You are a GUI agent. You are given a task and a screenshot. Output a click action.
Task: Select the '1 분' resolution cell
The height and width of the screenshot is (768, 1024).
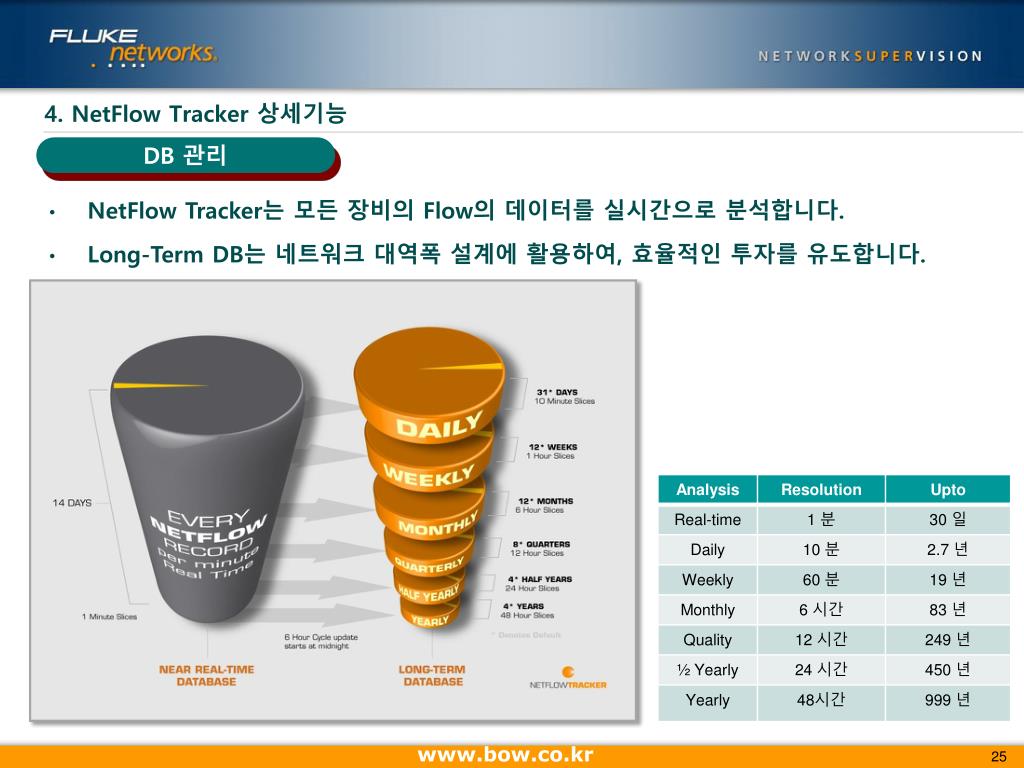tap(821, 520)
